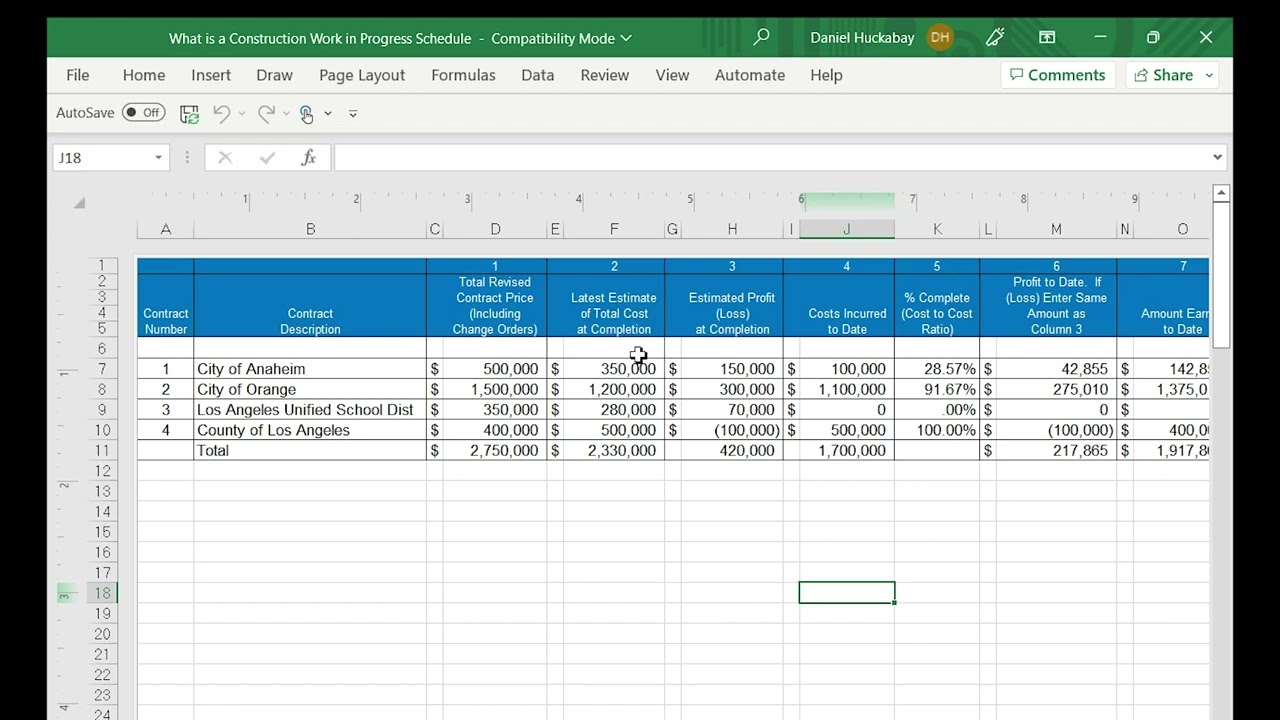
Task: Click the DH account avatar
Action: pos(940,38)
